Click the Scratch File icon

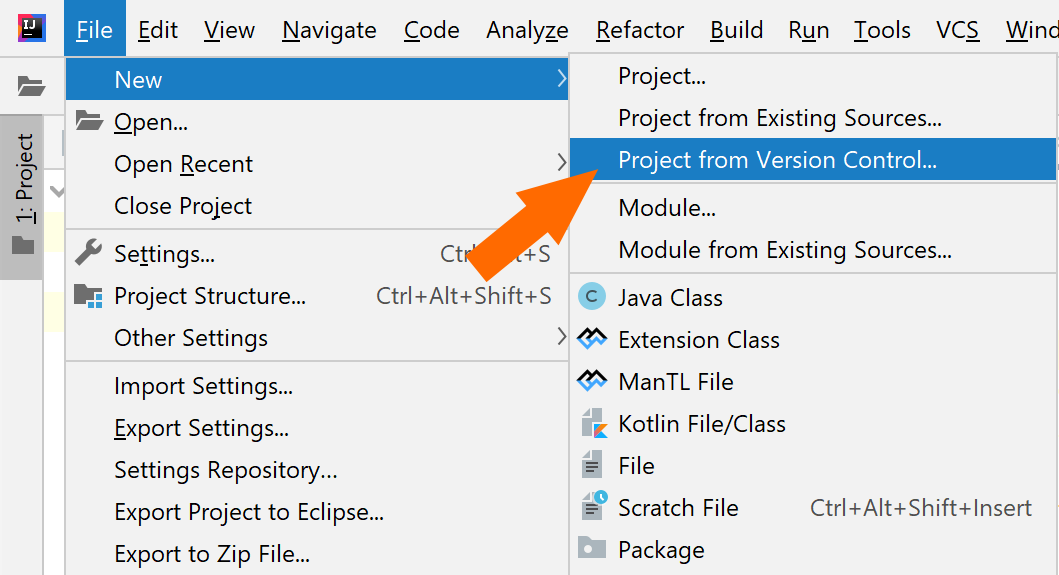[593, 506]
